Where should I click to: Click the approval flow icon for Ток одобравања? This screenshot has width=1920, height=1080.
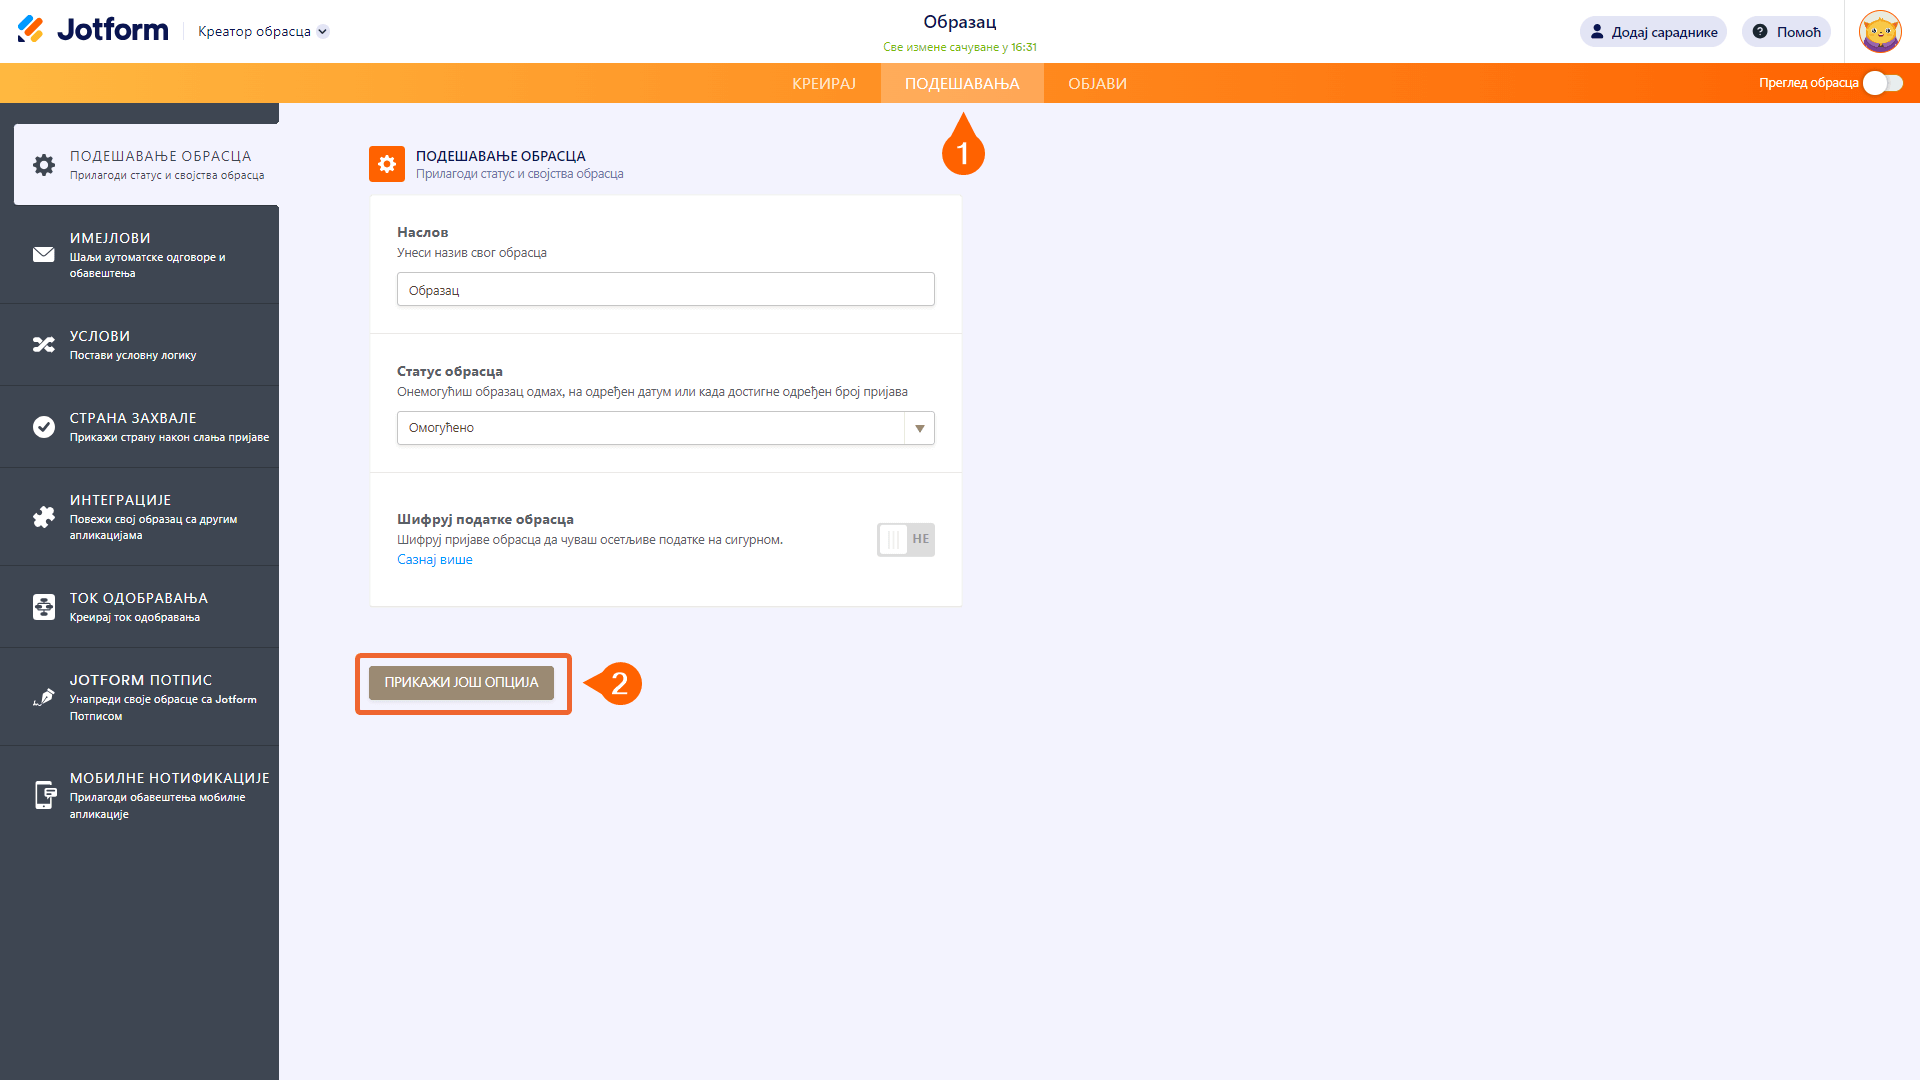[x=44, y=607]
